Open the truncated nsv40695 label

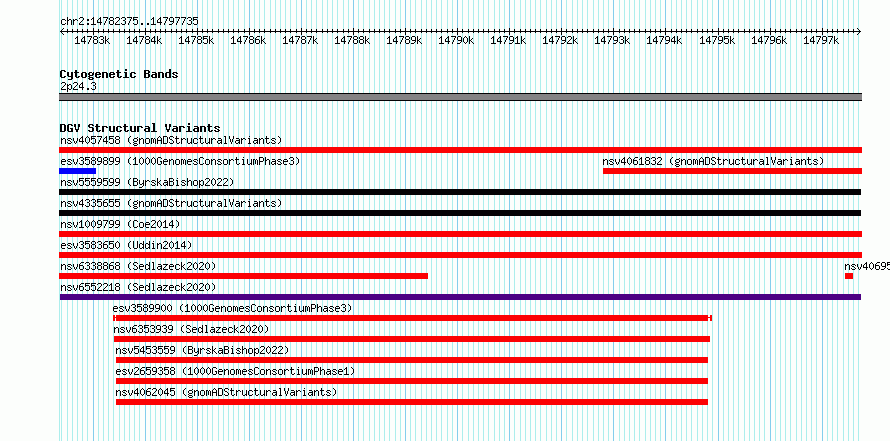(x=867, y=266)
